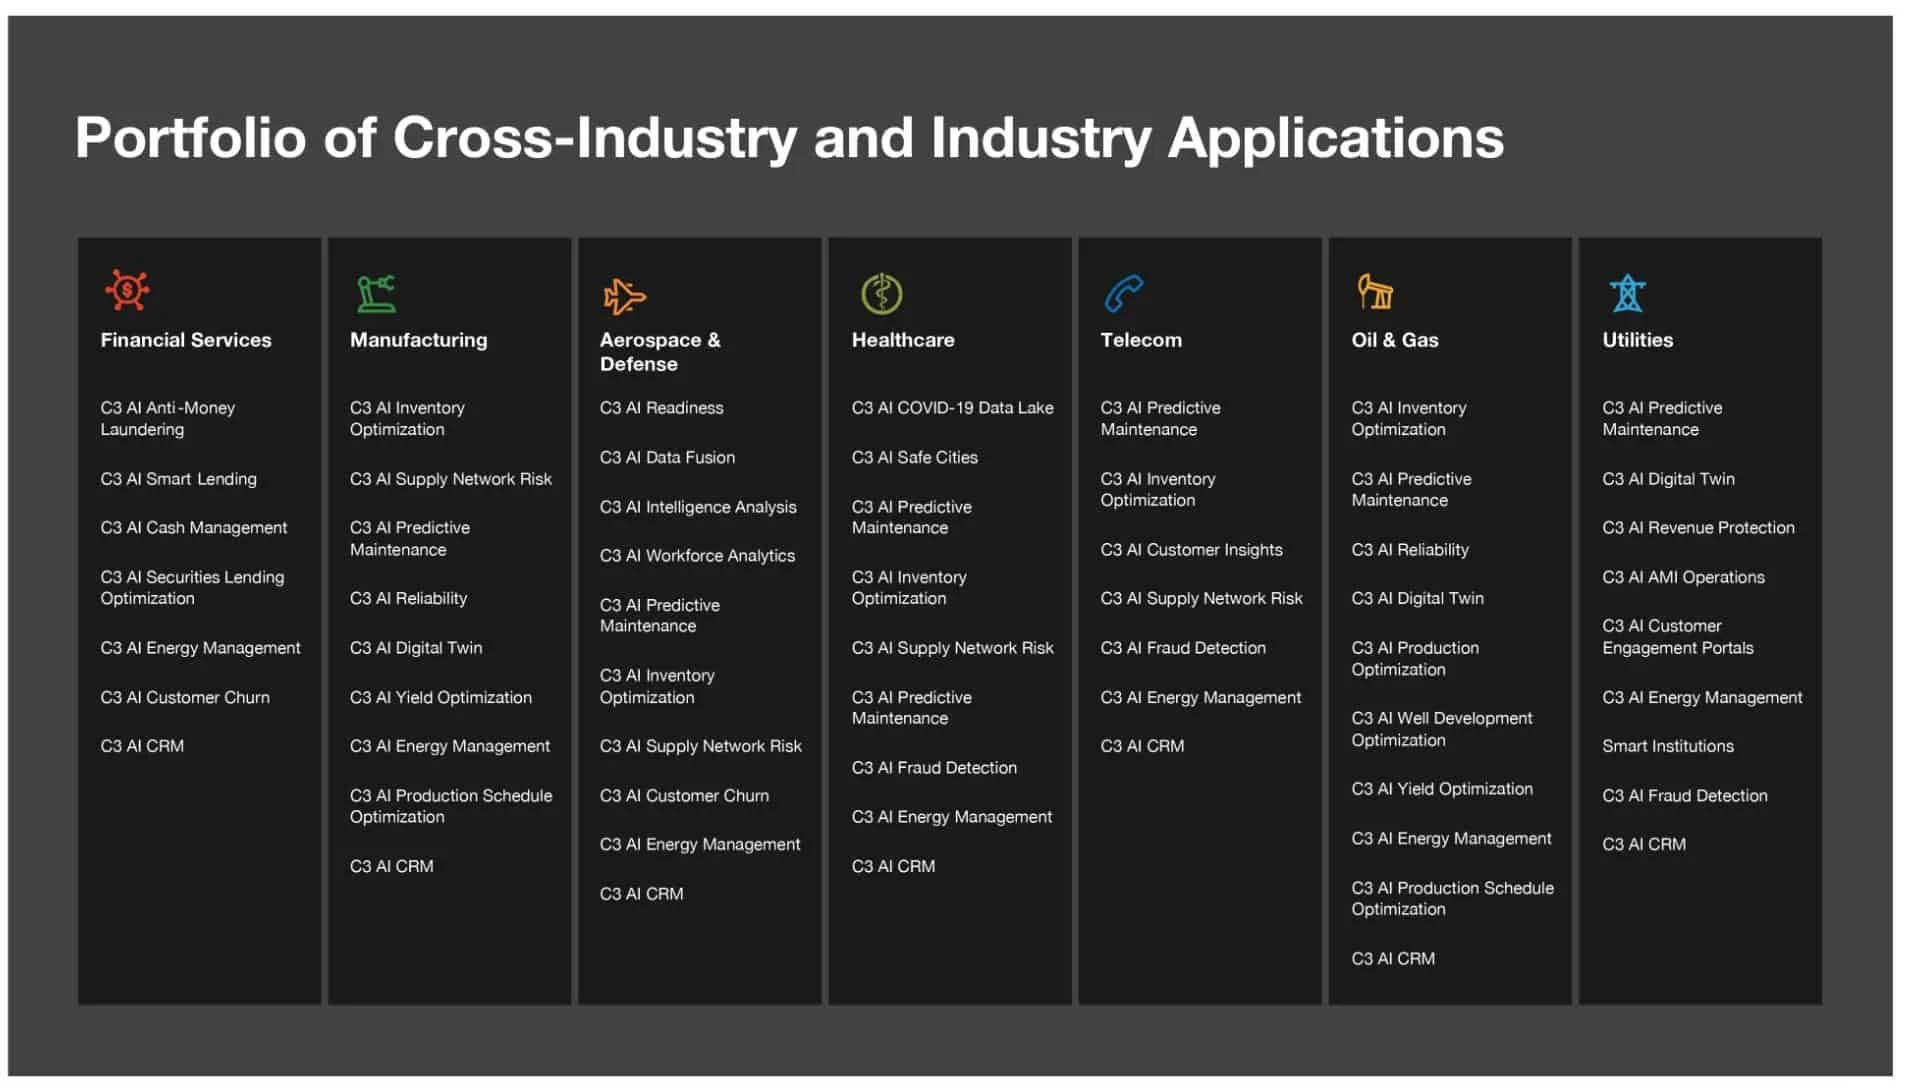This screenshot has height=1088, width=1906.
Task: Click C3 AI Cash Management
Action: tap(194, 528)
